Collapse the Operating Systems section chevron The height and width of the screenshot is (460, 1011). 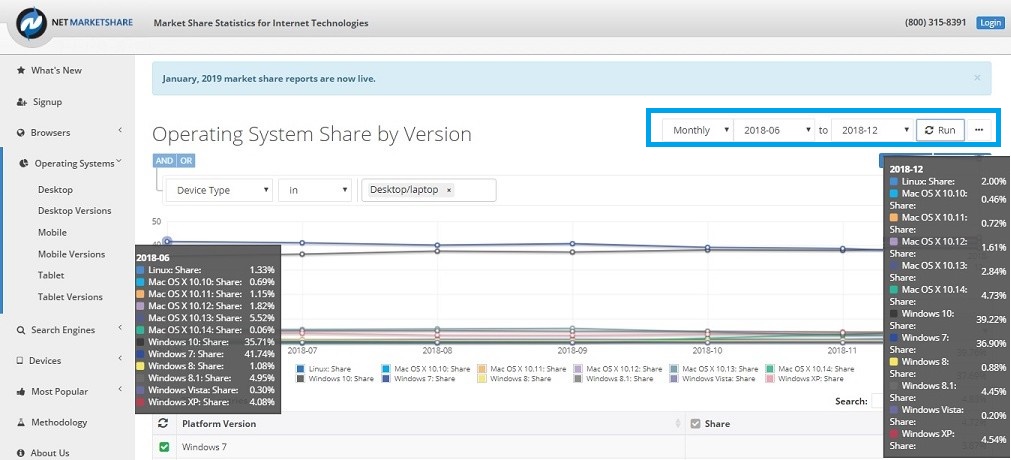119,163
